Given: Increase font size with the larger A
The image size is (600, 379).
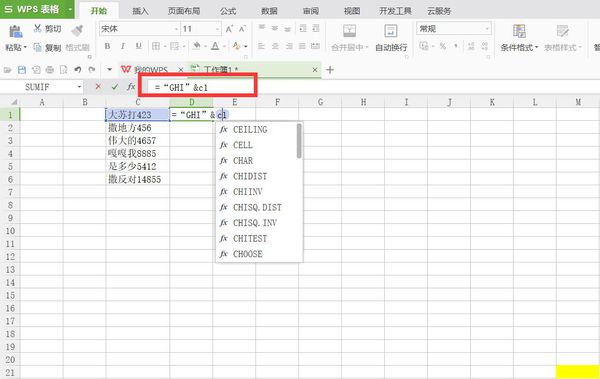Looking at the screenshot, I should 229,29.
